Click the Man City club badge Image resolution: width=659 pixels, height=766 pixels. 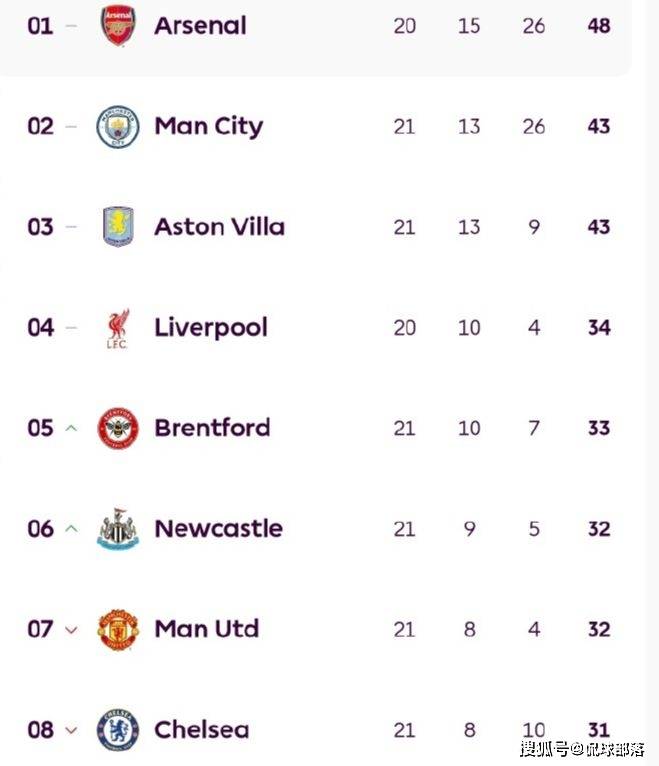(x=118, y=127)
